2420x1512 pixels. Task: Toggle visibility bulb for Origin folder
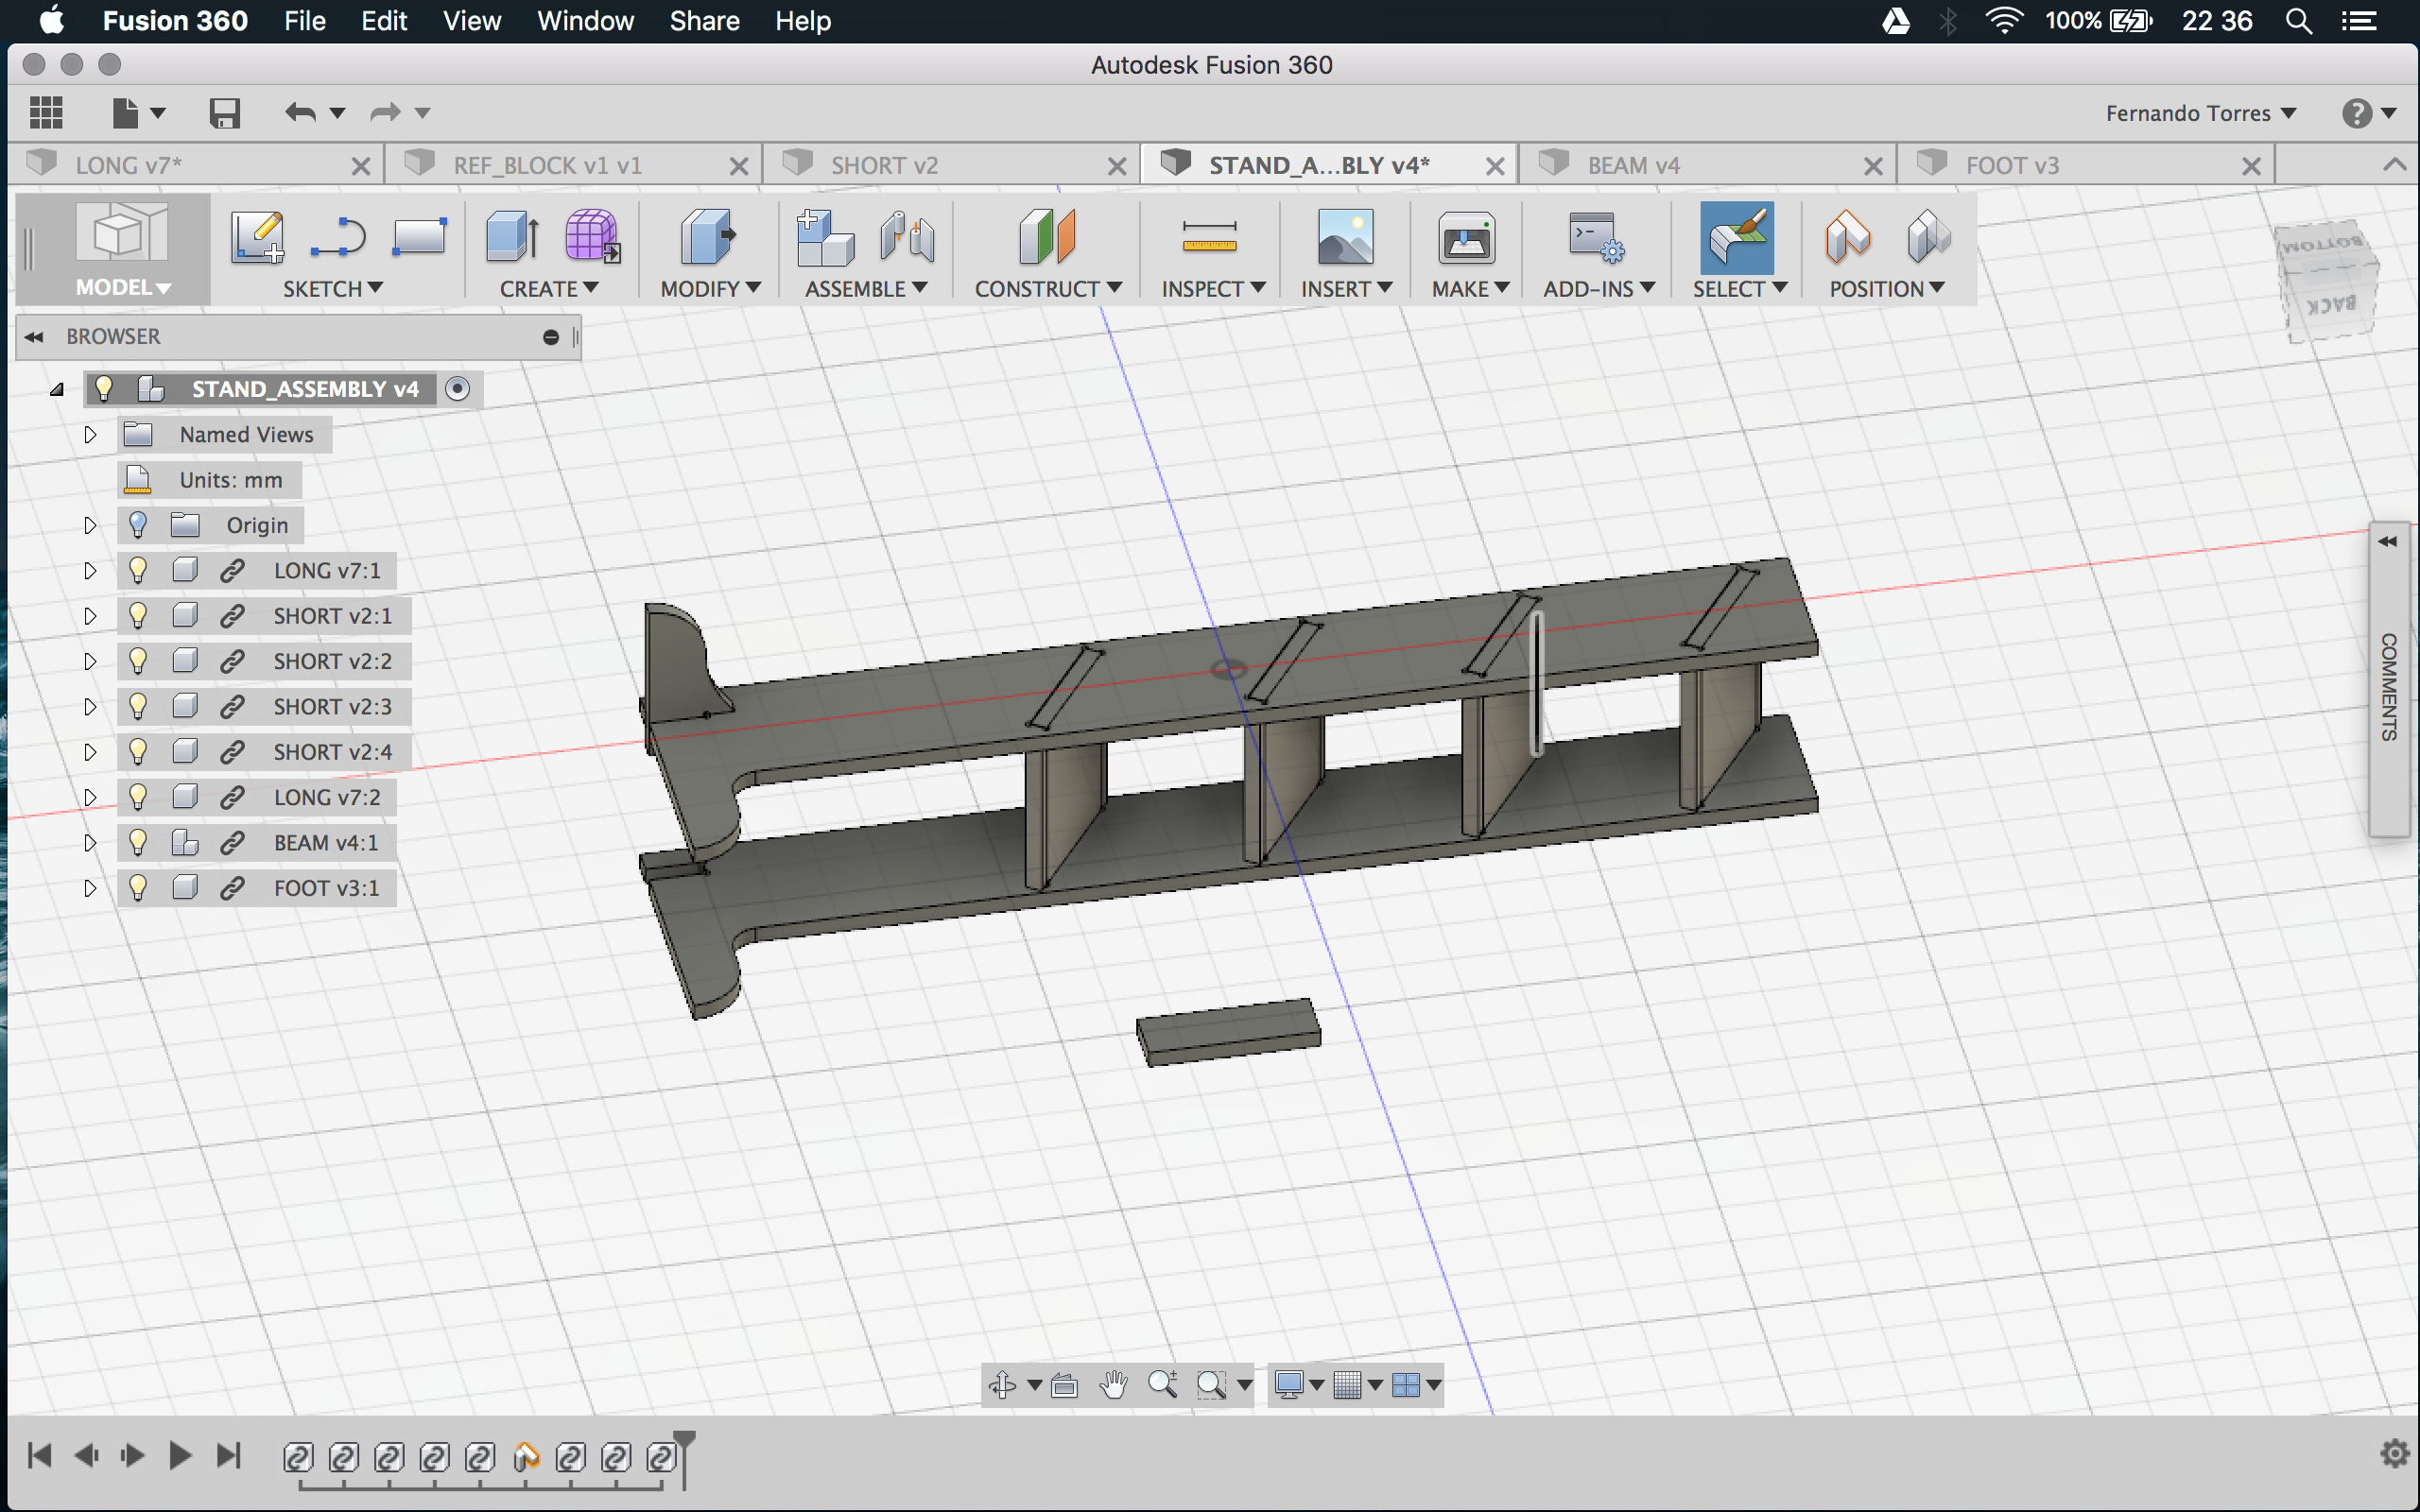pyautogui.click(x=138, y=525)
